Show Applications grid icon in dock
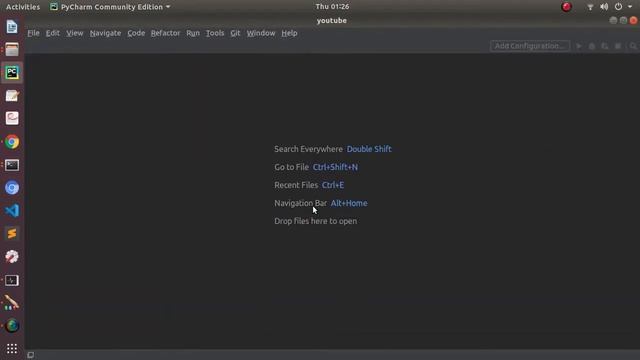This screenshot has height=360, width=640. [x=12, y=349]
